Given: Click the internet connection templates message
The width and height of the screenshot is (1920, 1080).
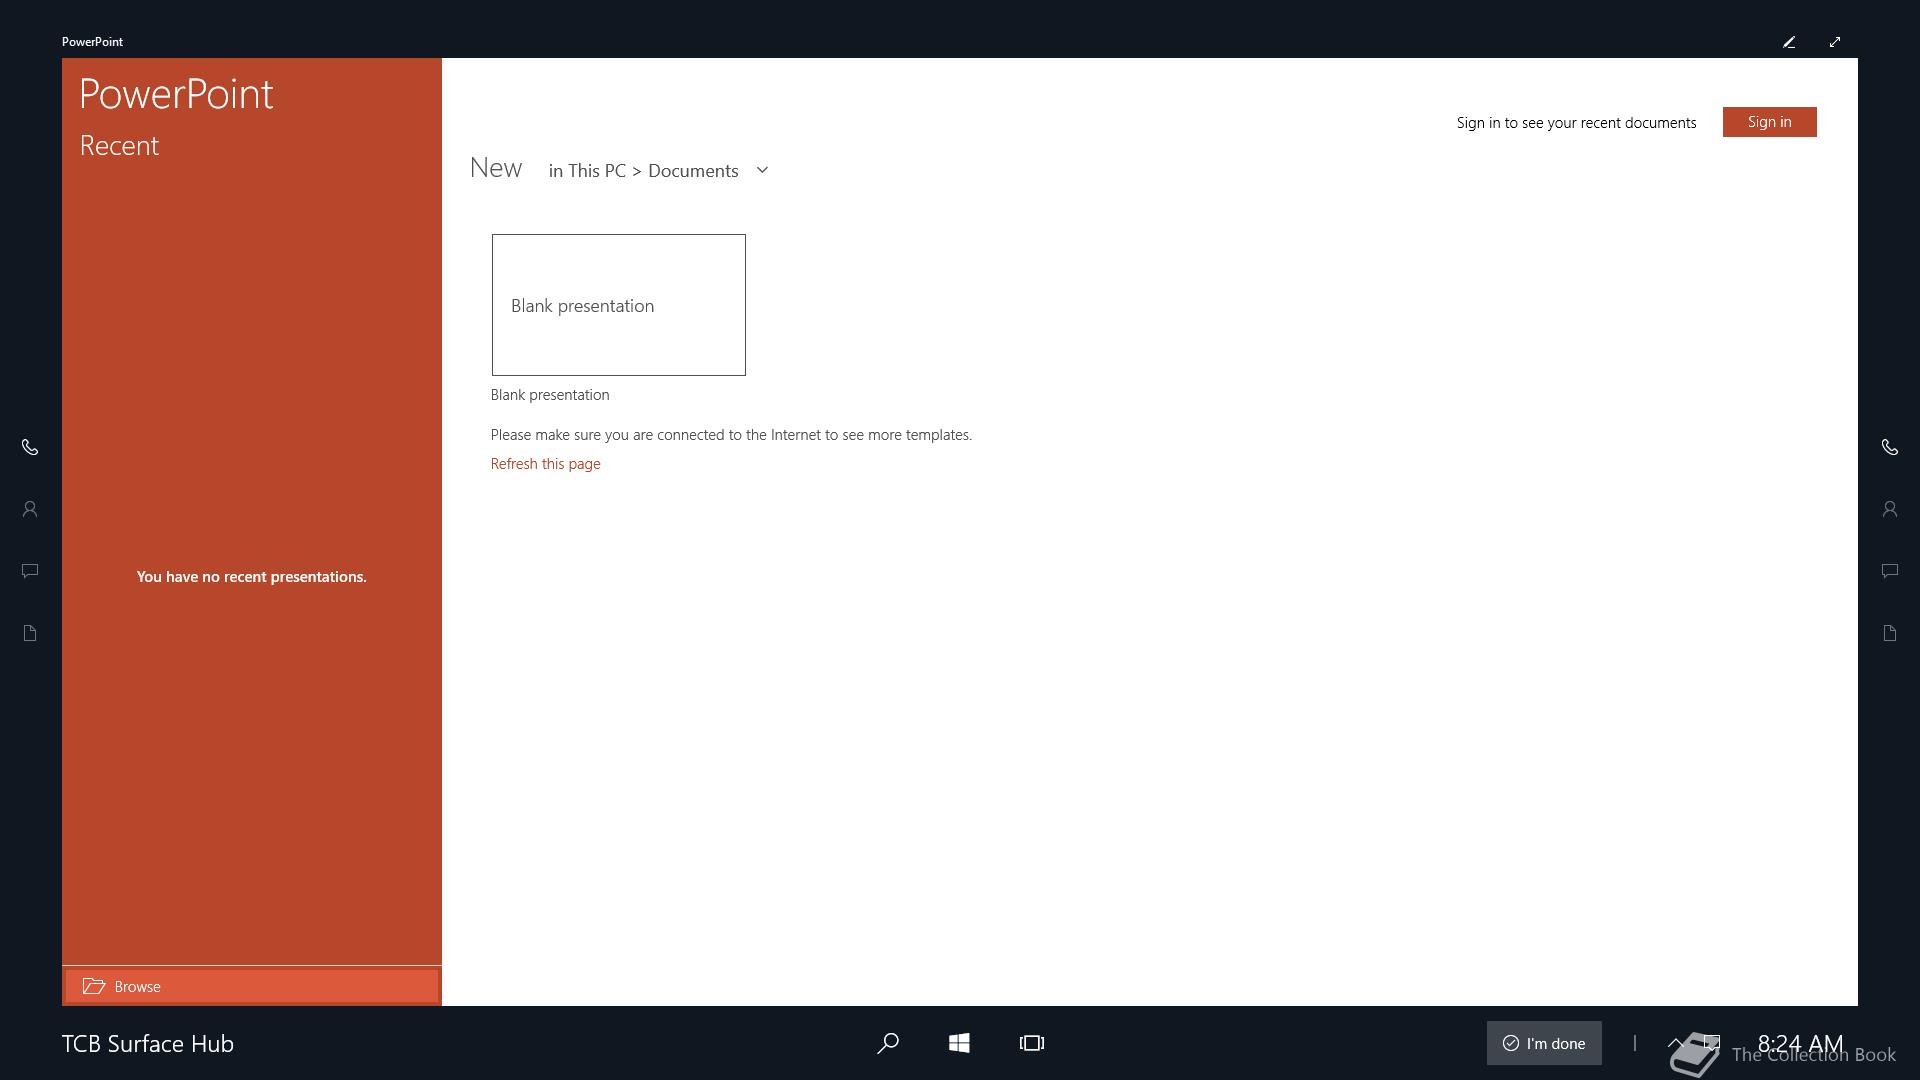Looking at the screenshot, I should 731,435.
